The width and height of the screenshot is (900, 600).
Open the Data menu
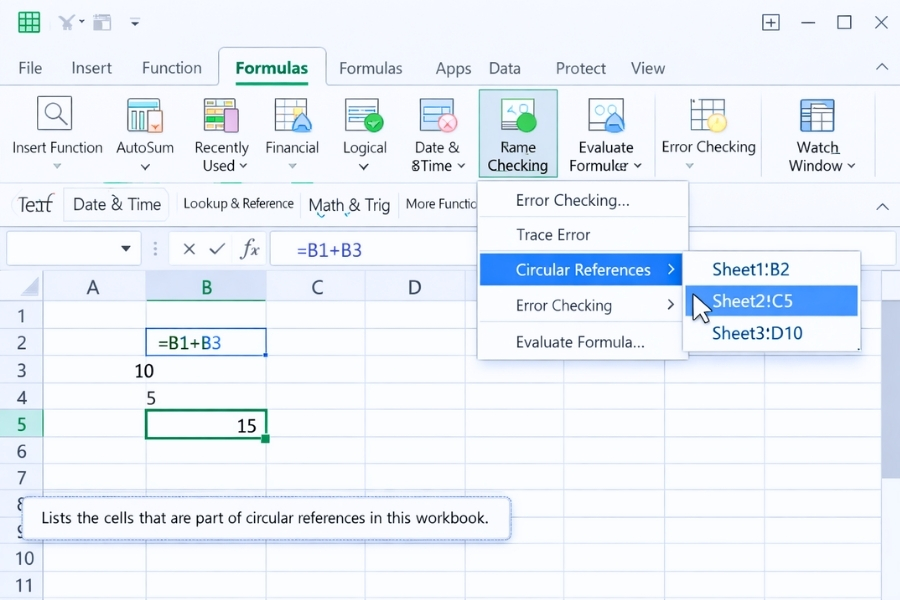pos(504,68)
